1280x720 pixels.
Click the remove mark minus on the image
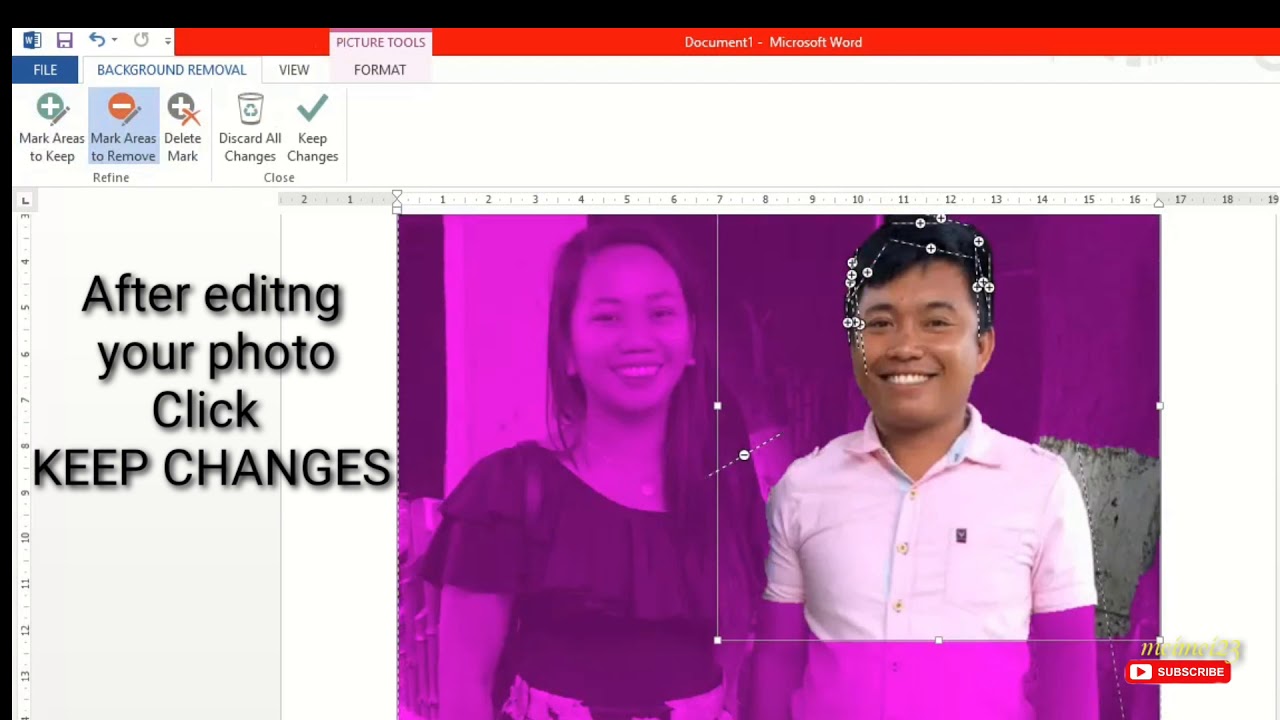click(744, 455)
